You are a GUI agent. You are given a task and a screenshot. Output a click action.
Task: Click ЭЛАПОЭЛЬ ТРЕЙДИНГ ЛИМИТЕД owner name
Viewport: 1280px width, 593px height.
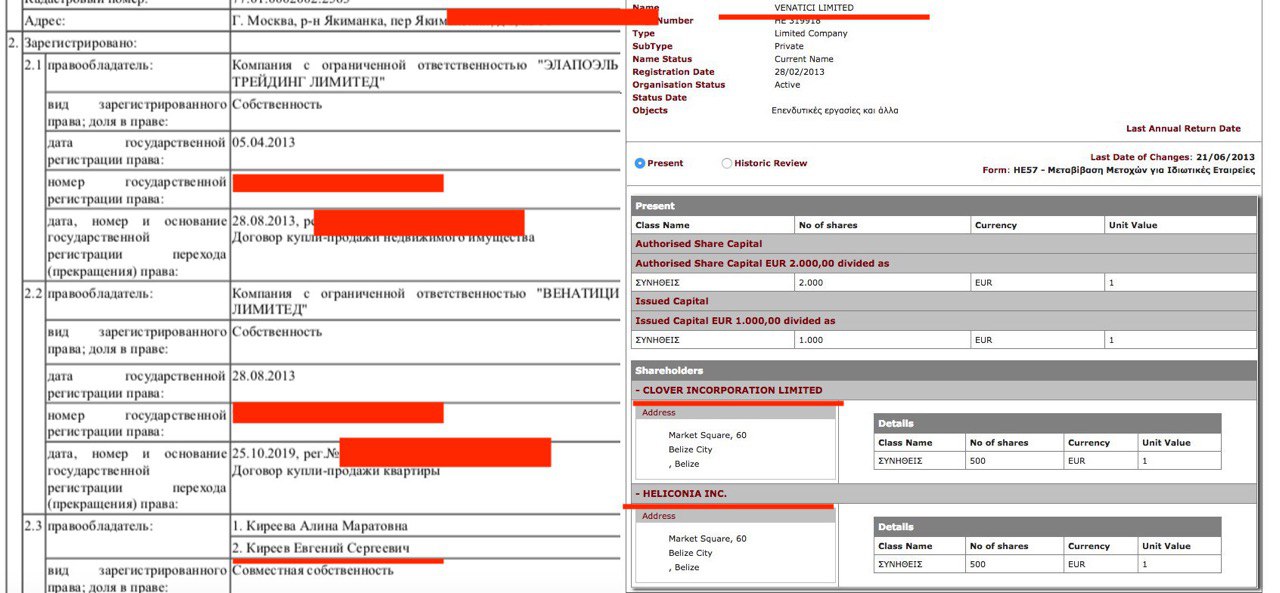(425, 73)
